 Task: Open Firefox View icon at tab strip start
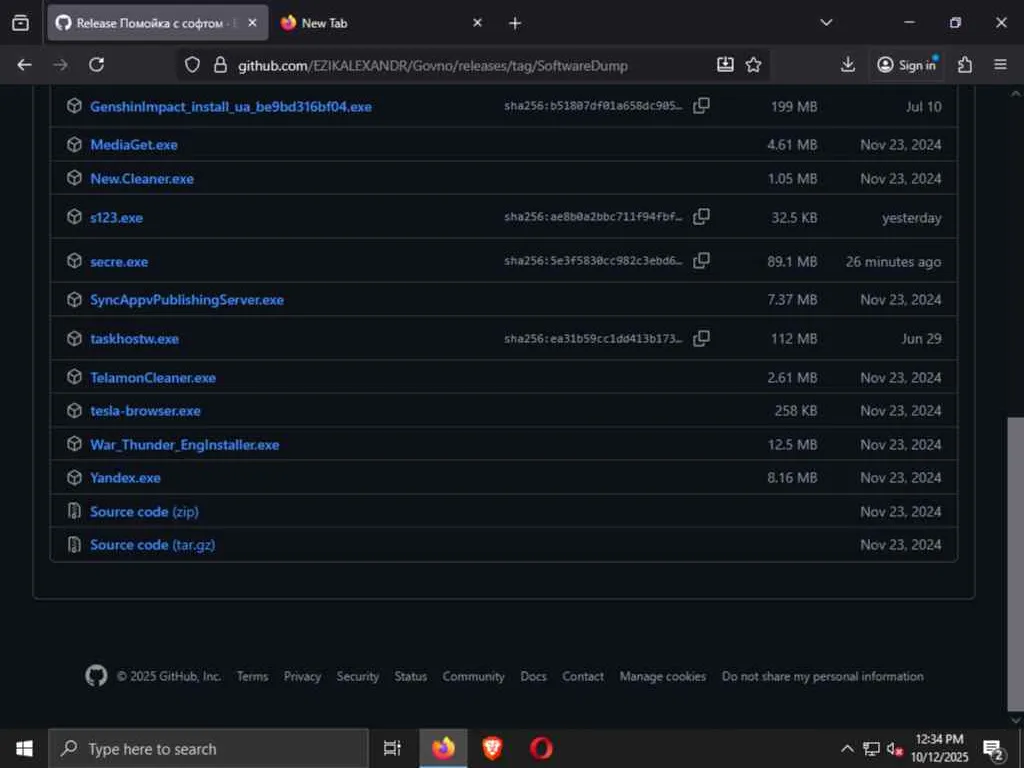click(20, 23)
